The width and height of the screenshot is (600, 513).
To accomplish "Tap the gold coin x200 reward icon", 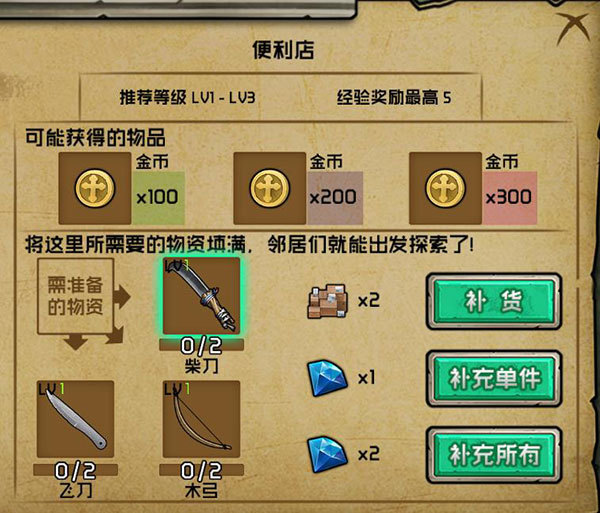I will click(x=270, y=188).
